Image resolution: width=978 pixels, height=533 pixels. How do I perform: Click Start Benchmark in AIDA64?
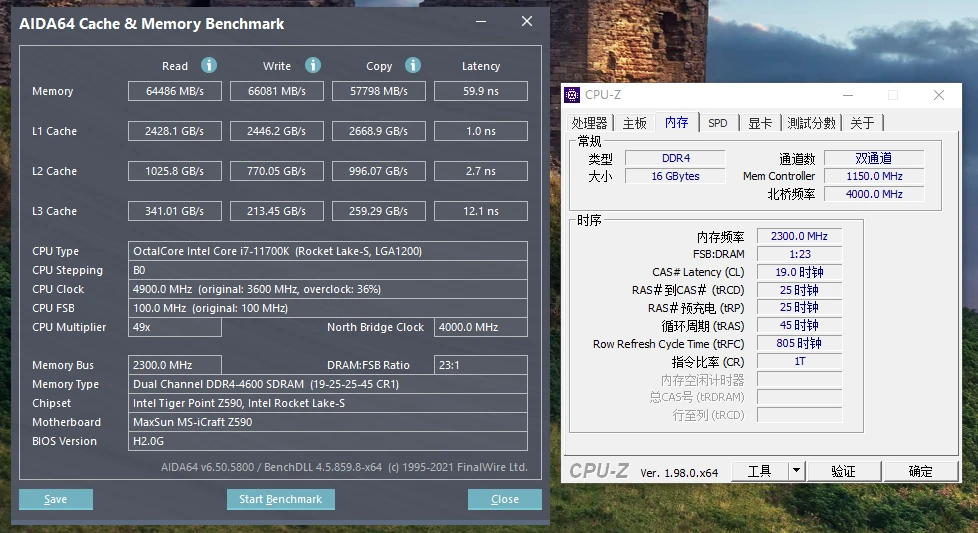click(x=281, y=499)
